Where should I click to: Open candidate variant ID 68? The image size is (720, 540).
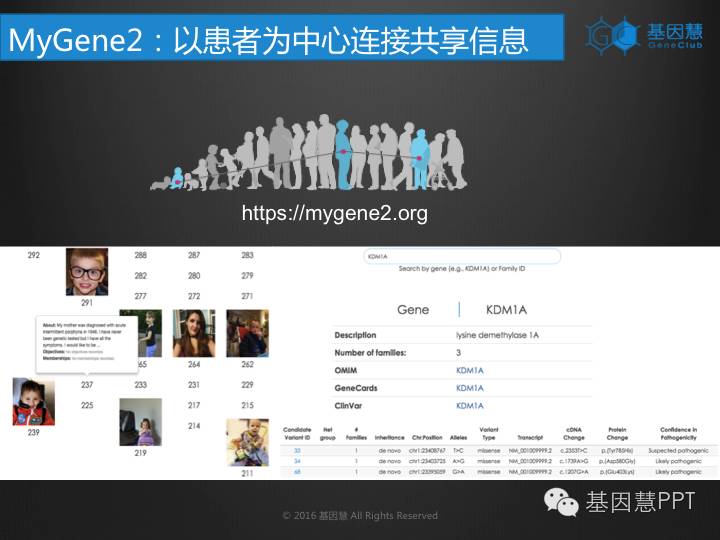297,471
